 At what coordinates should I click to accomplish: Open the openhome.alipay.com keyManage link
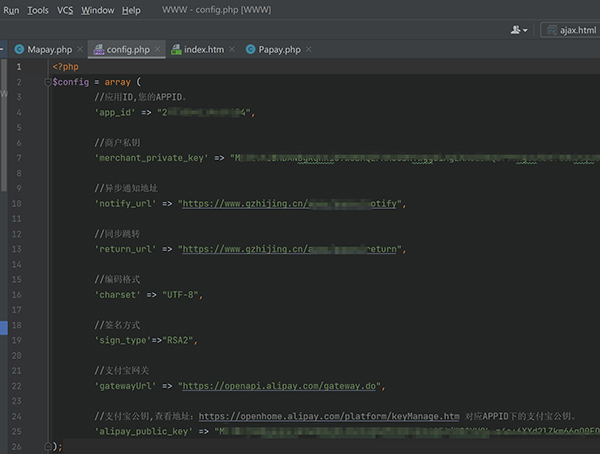[x=329, y=415]
